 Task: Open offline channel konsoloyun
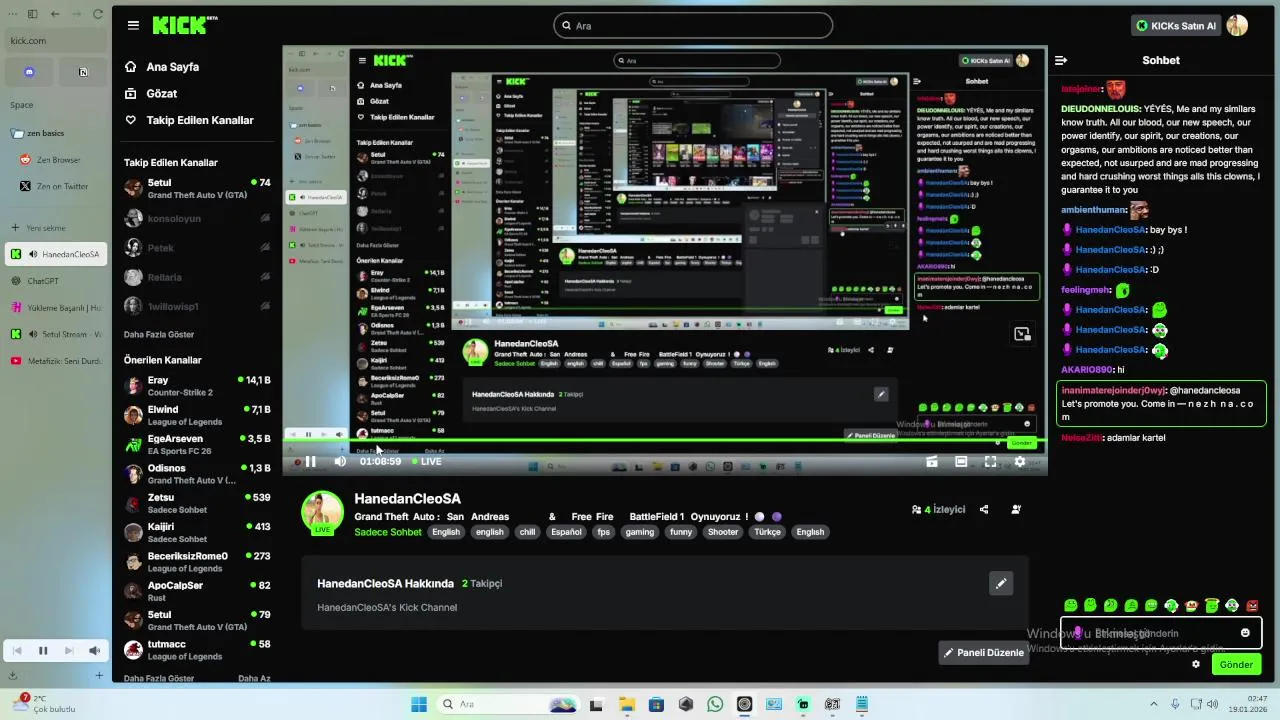pos(197,218)
